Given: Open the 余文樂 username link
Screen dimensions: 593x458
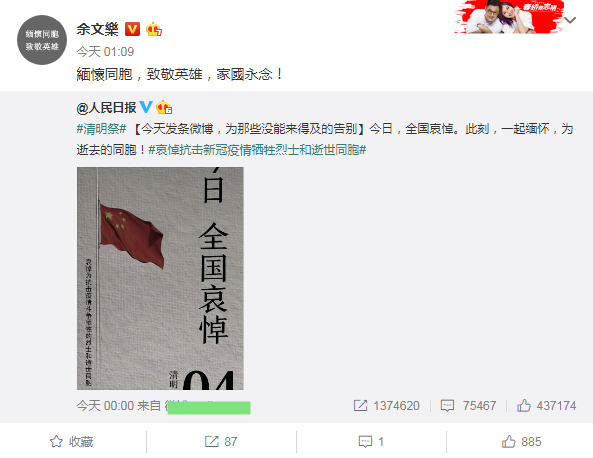Looking at the screenshot, I should point(98,29).
